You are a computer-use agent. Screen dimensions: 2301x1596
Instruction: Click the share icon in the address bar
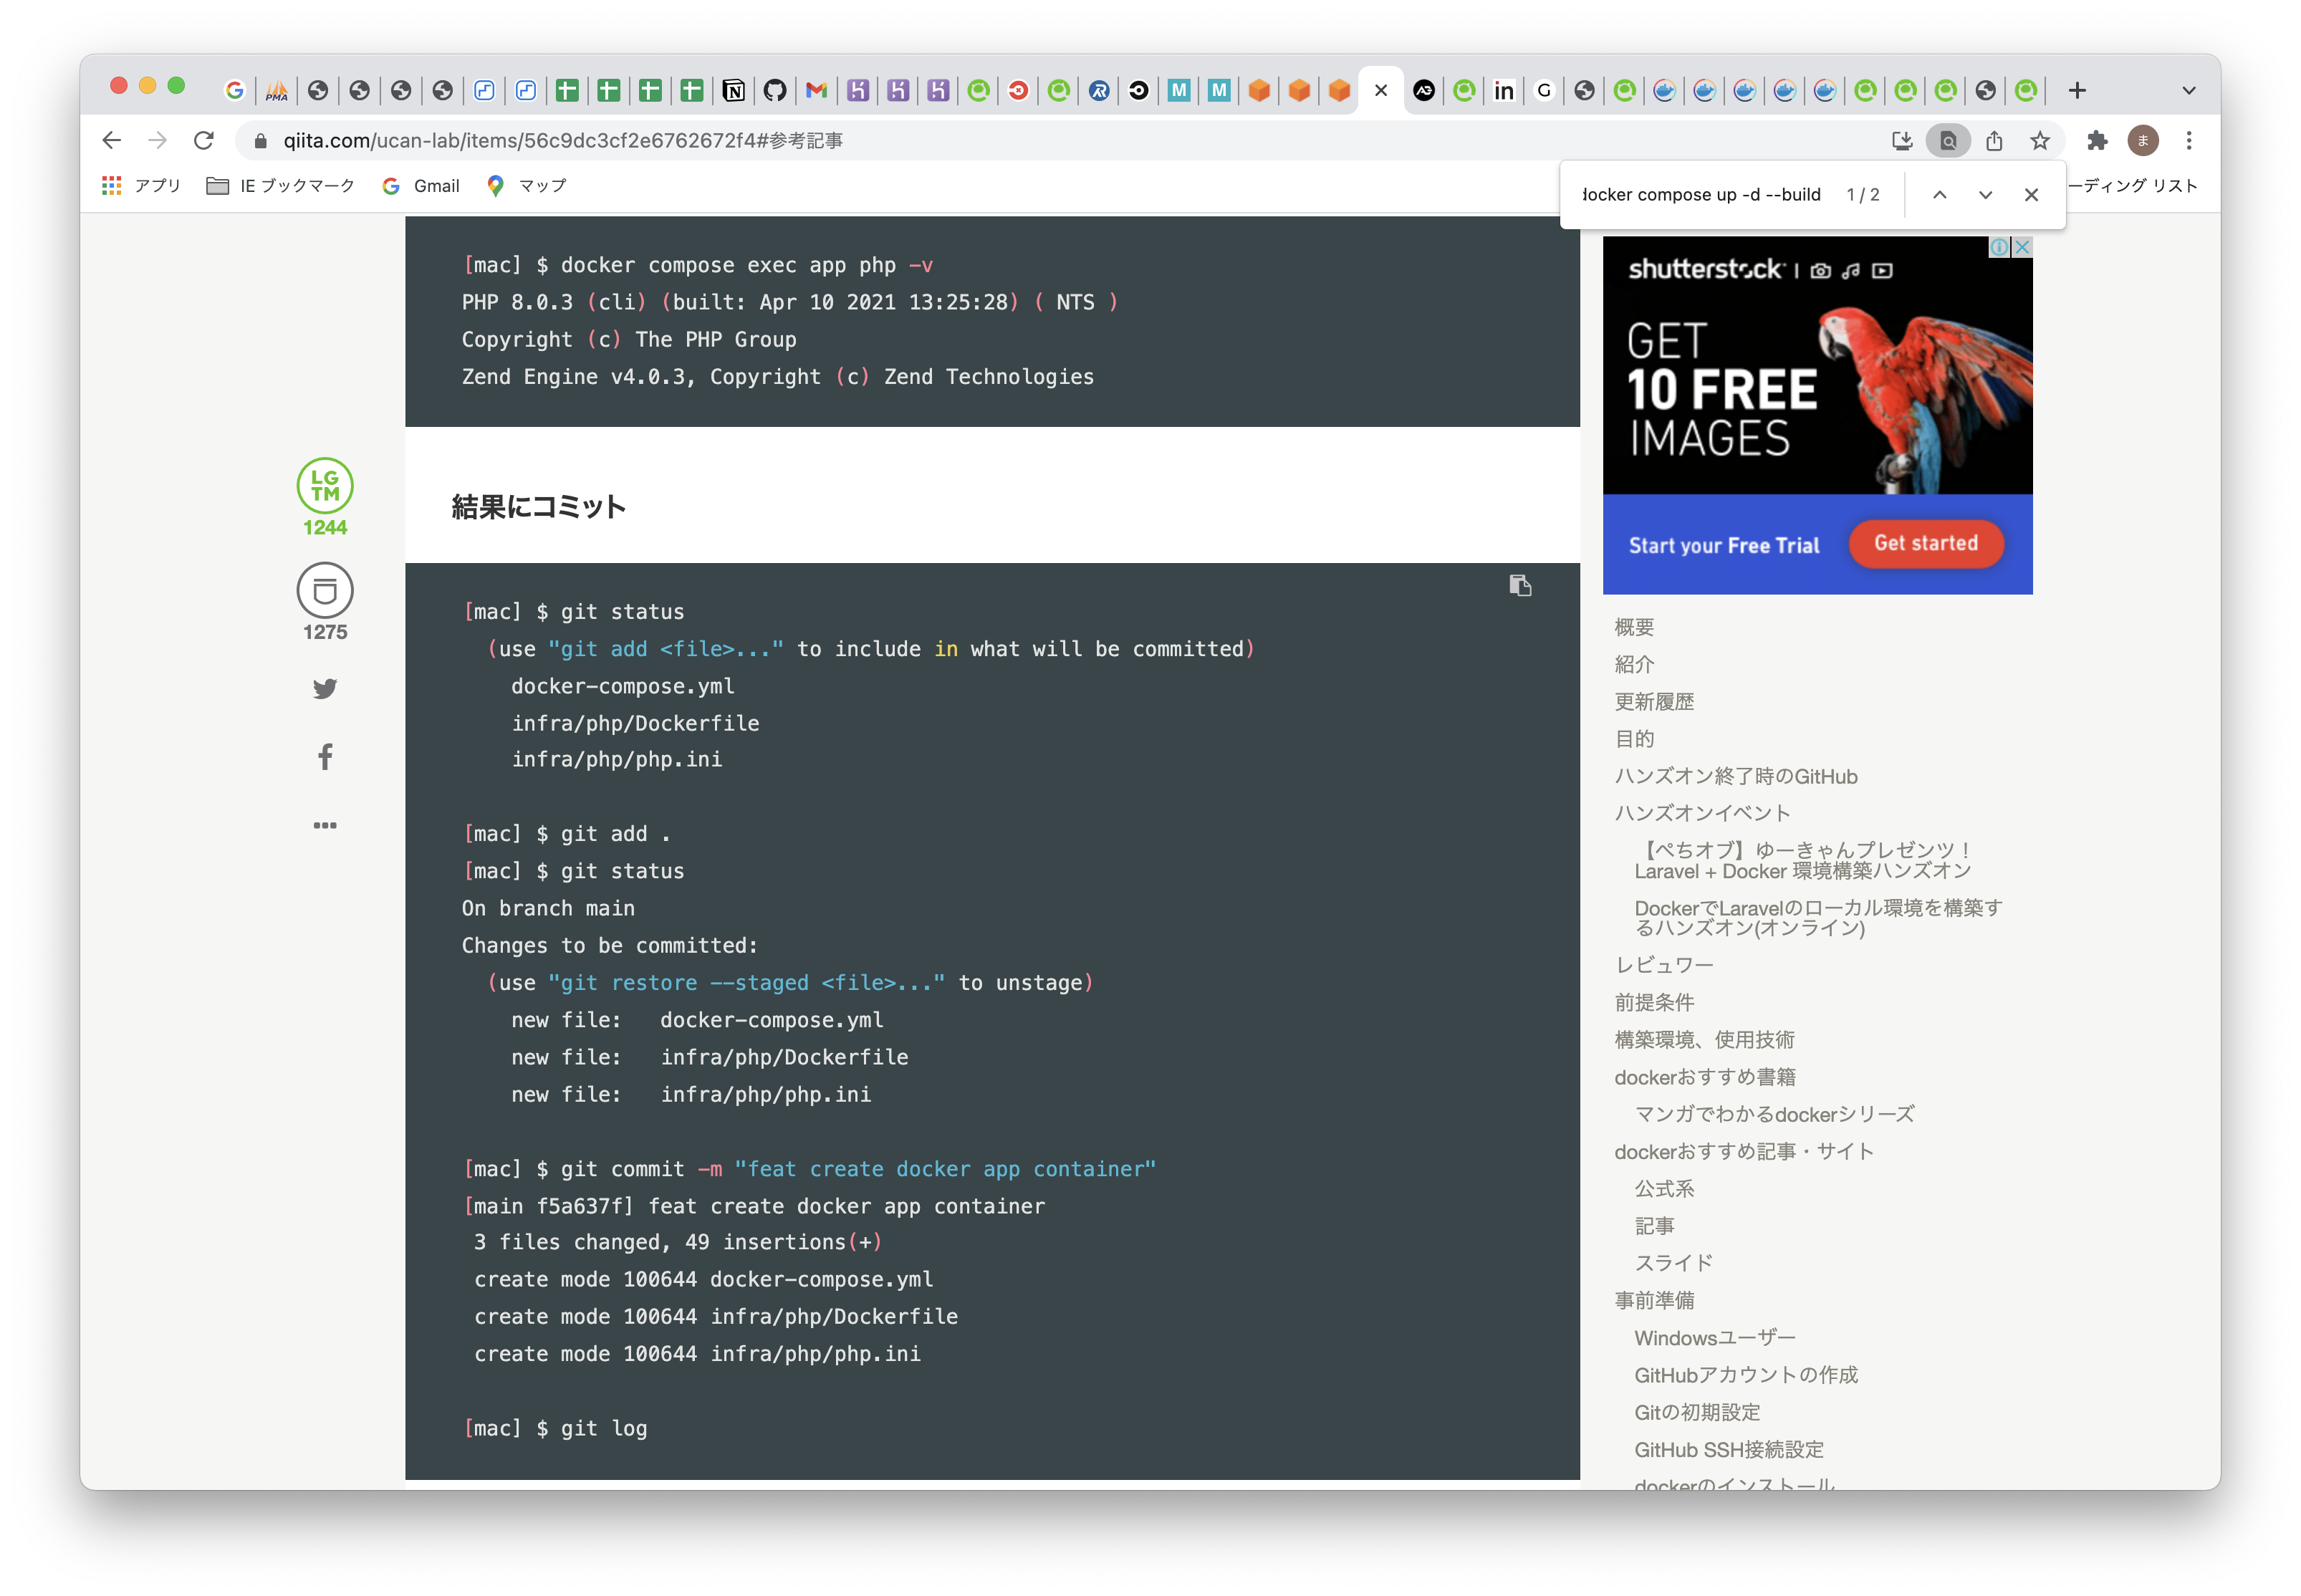click(x=1994, y=140)
